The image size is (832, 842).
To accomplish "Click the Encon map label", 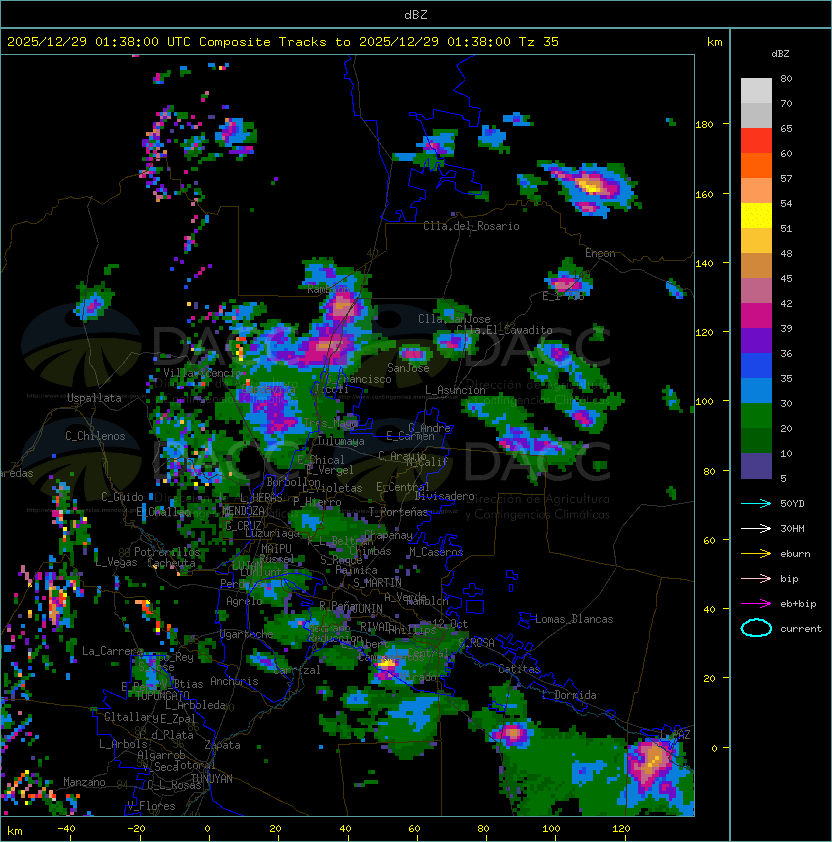I will pyautogui.click(x=600, y=252).
